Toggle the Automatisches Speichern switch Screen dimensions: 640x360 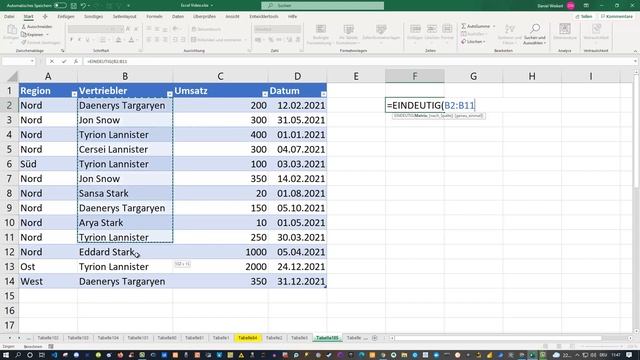click(x=60, y=6)
